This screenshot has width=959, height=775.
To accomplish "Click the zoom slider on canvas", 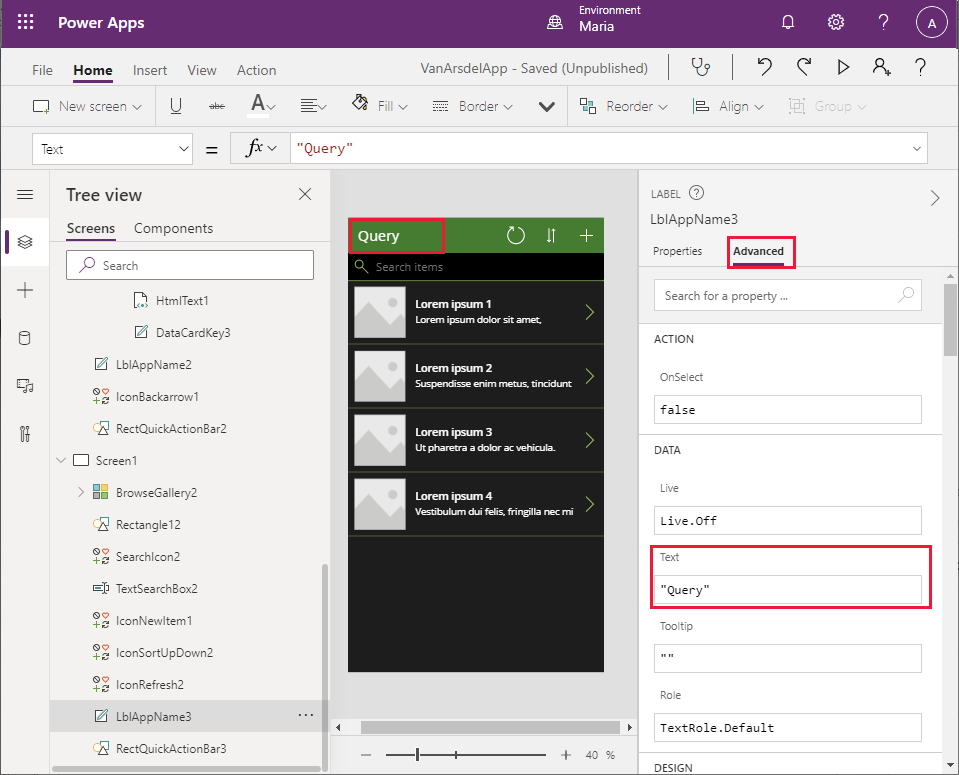I will [417, 755].
